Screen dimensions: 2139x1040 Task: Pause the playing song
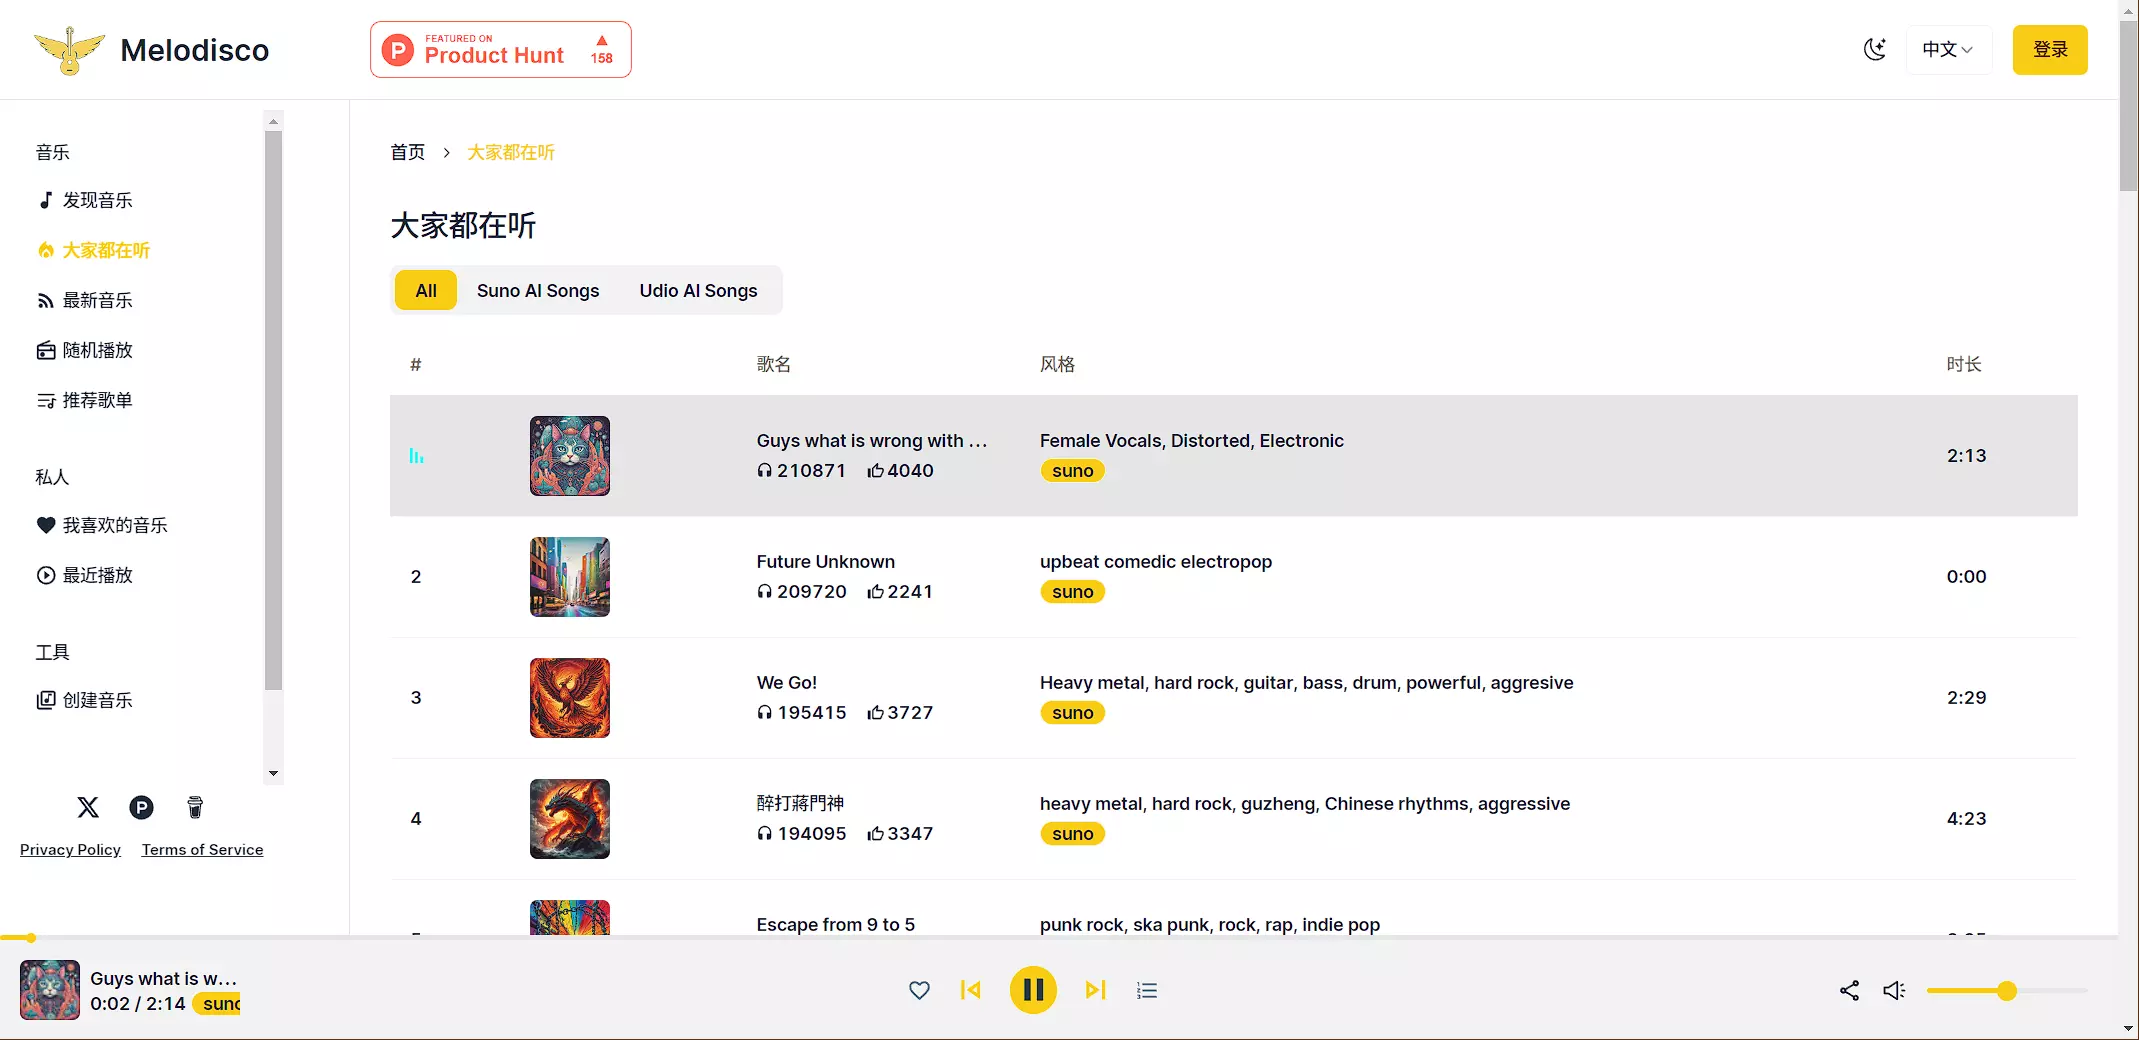pyautogui.click(x=1033, y=990)
